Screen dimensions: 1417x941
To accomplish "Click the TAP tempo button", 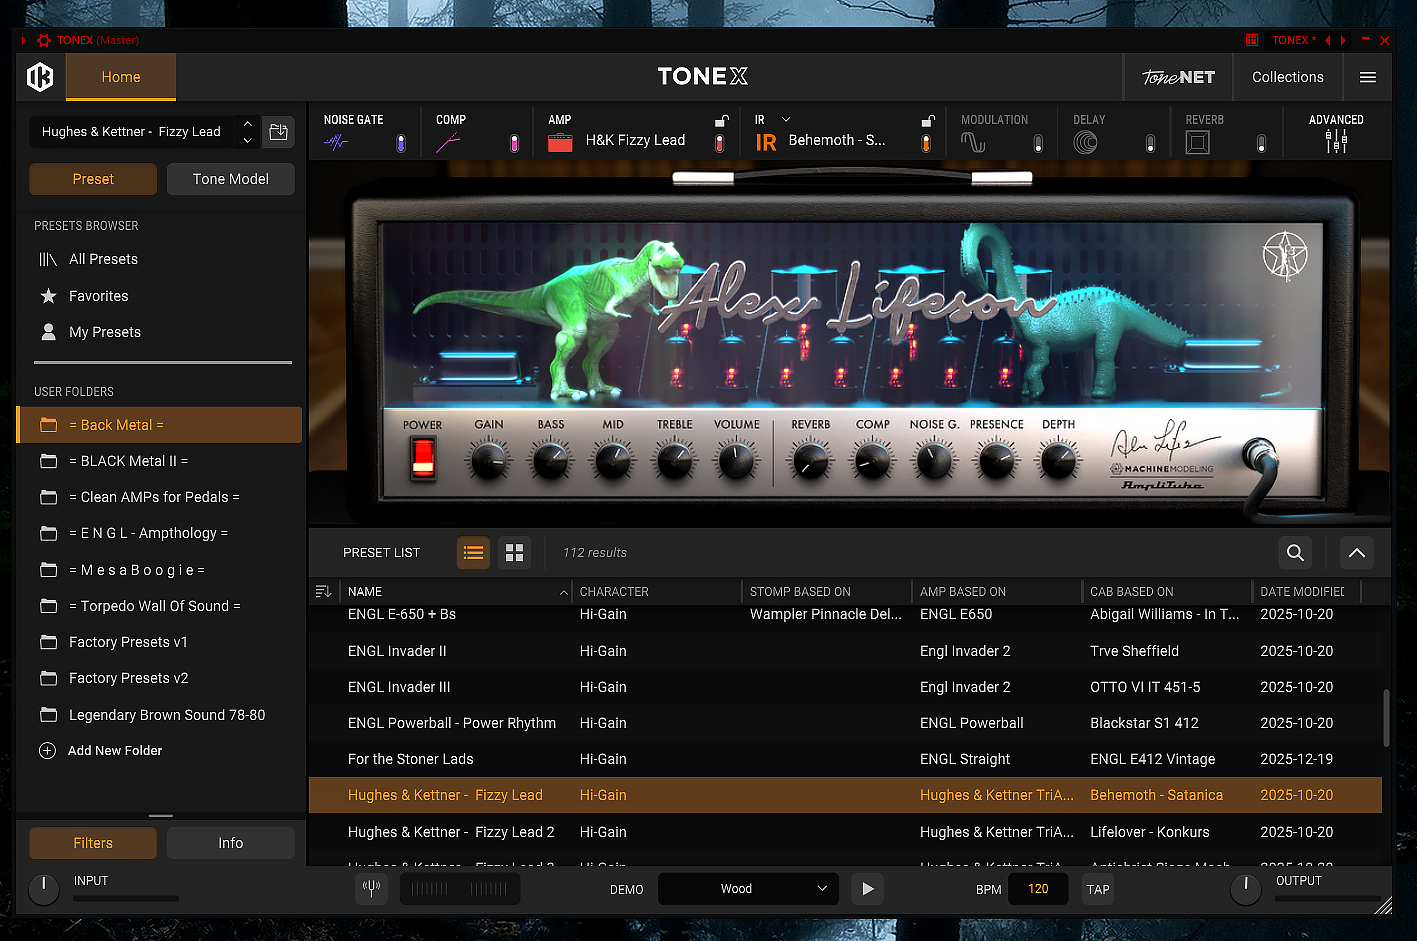I will point(1098,889).
